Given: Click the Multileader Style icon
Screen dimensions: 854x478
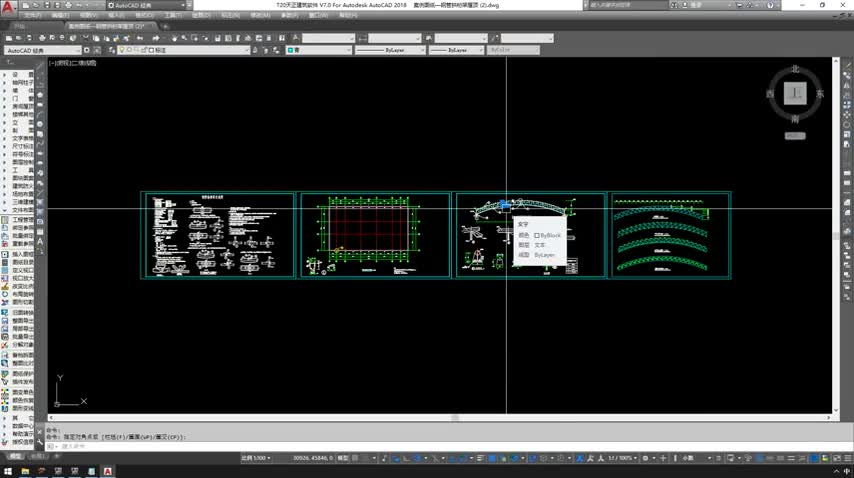Looking at the screenshot, I should (x=495, y=38).
